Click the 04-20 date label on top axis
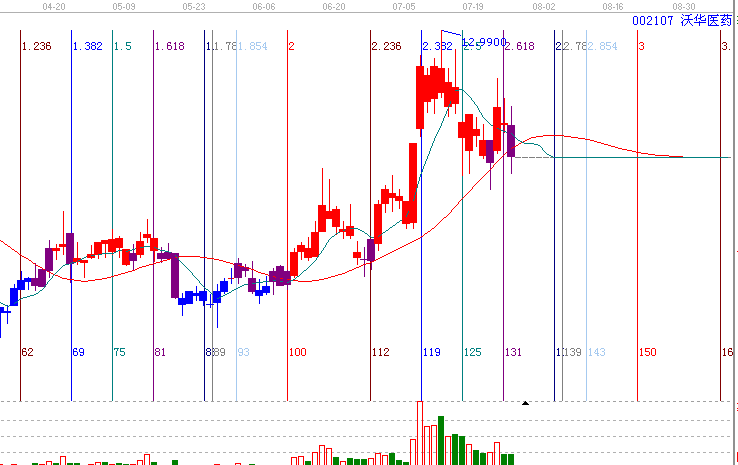 (55, 6)
